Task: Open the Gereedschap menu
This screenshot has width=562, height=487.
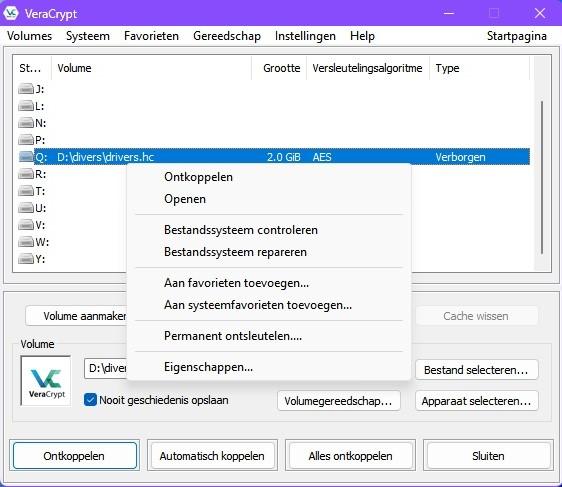Action: tap(227, 36)
